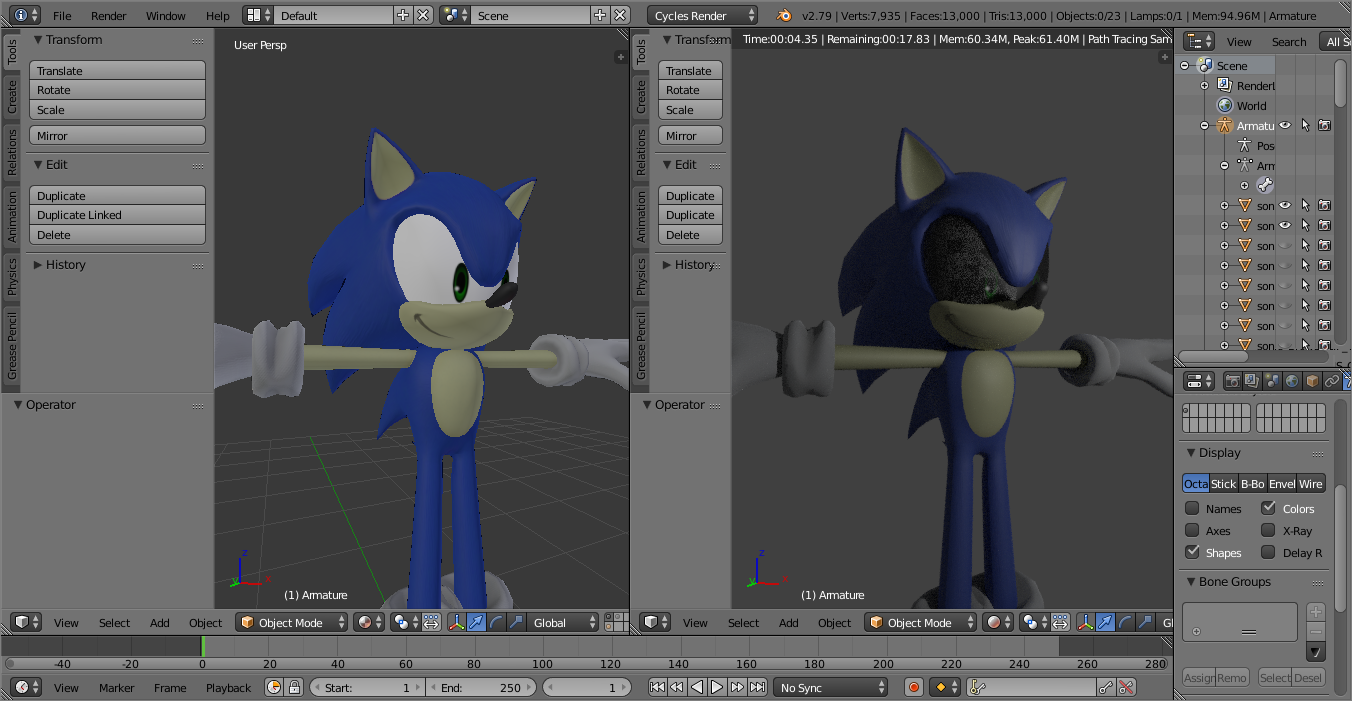This screenshot has height=701, width=1352.
Task: Open the No Sync playback dropdown
Action: click(x=831, y=687)
